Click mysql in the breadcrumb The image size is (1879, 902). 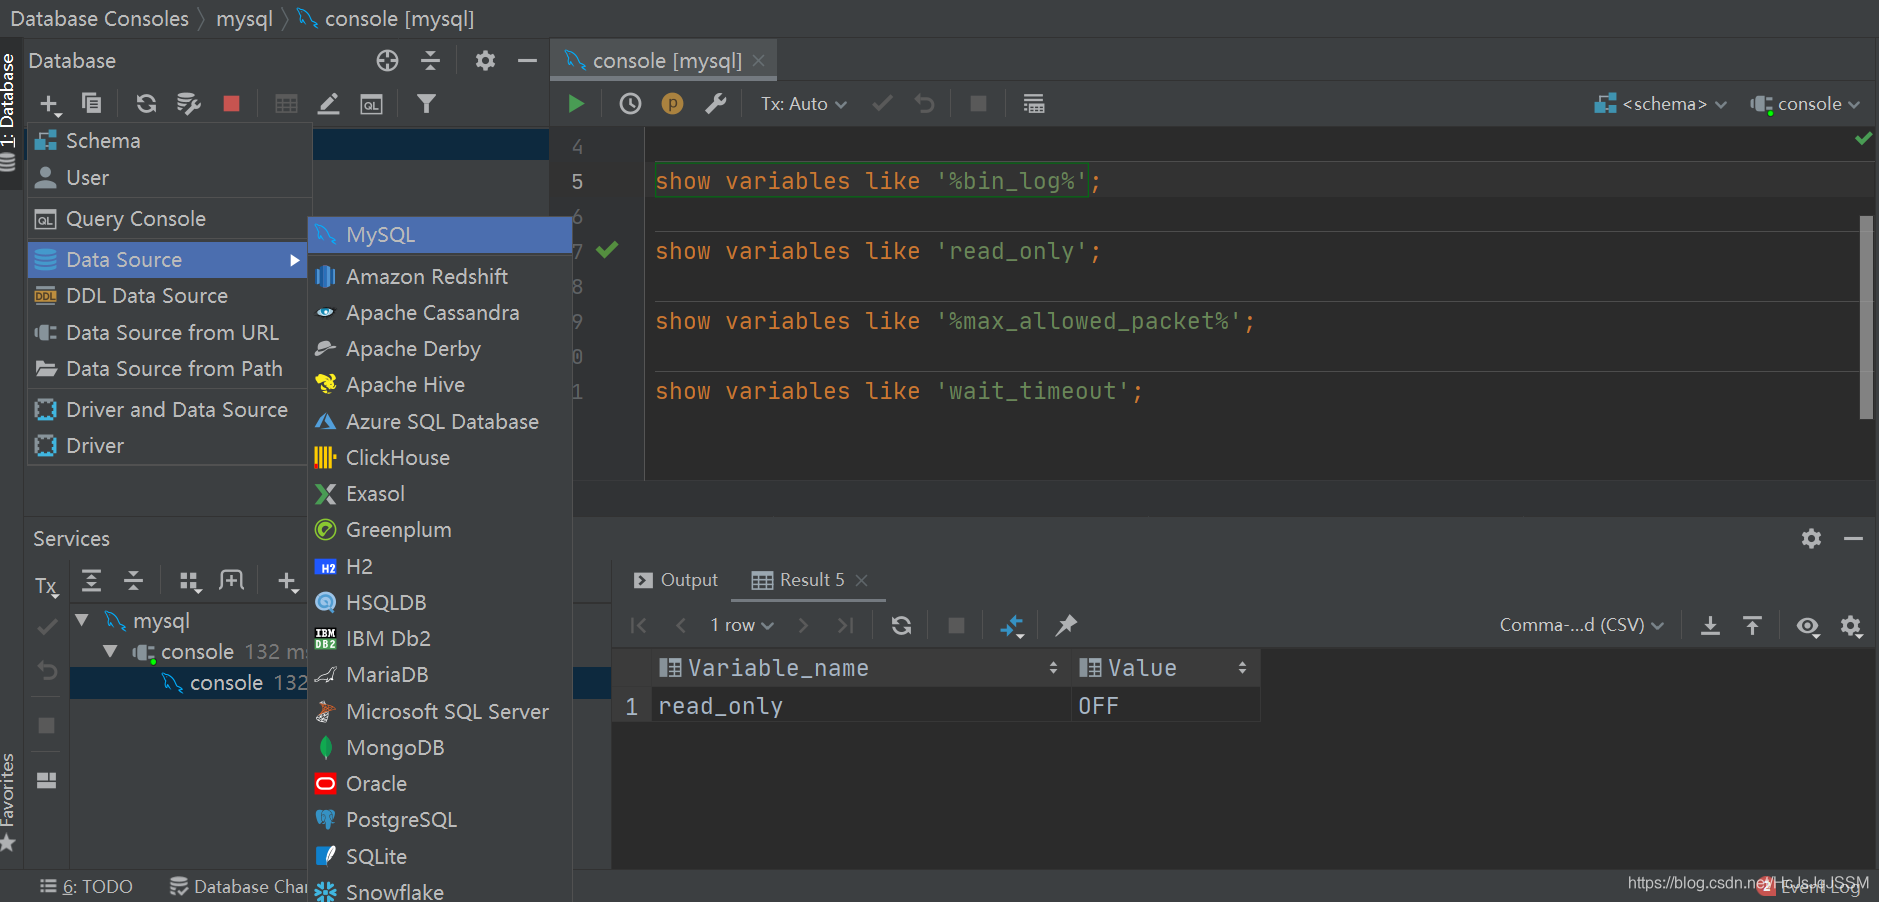(x=244, y=19)
